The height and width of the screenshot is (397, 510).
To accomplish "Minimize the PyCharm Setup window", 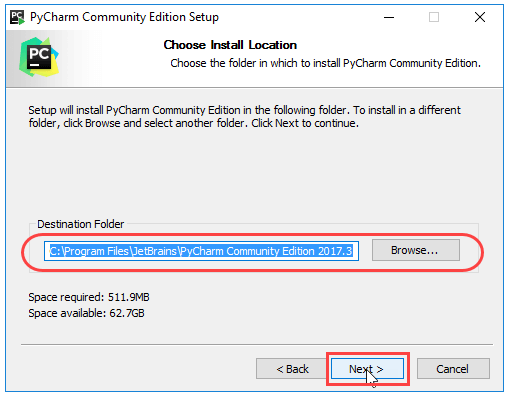I will (x=389, y=17).
